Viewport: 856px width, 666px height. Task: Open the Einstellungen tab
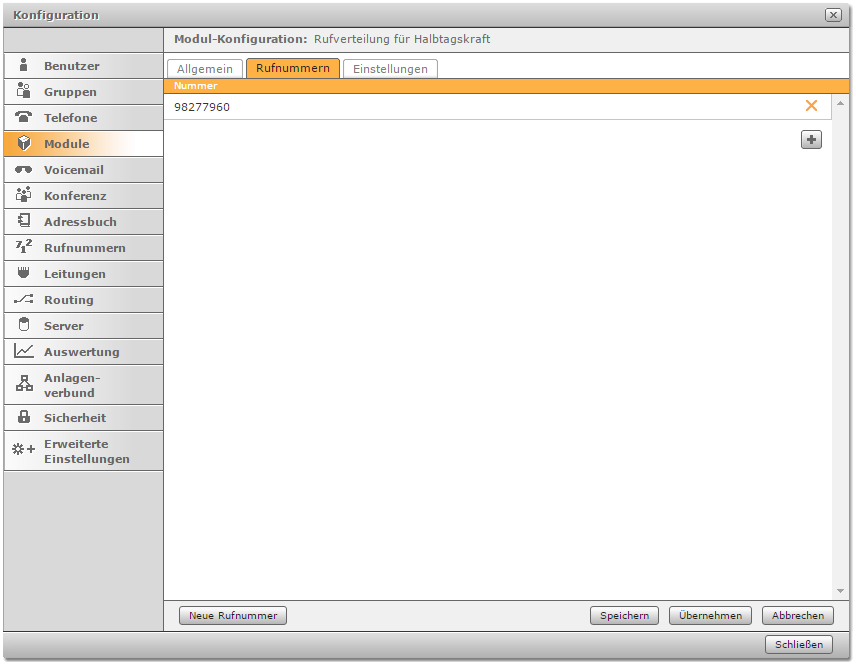point(390,69)
